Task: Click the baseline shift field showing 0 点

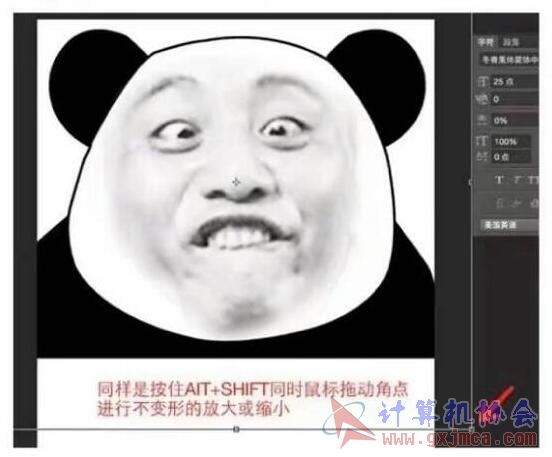Action: 511,157
